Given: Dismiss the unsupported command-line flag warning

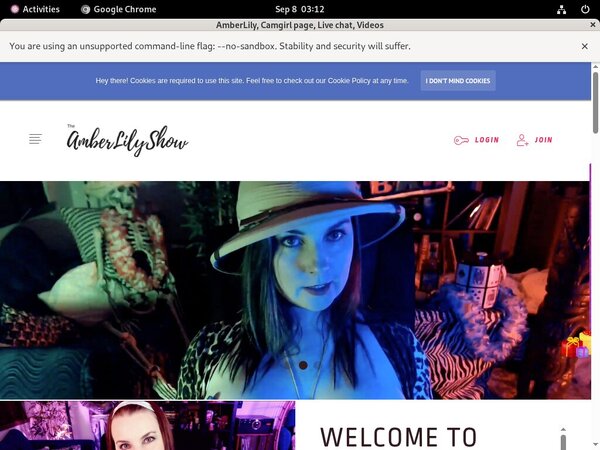Looking at the screenshot, I should point(585,46).
